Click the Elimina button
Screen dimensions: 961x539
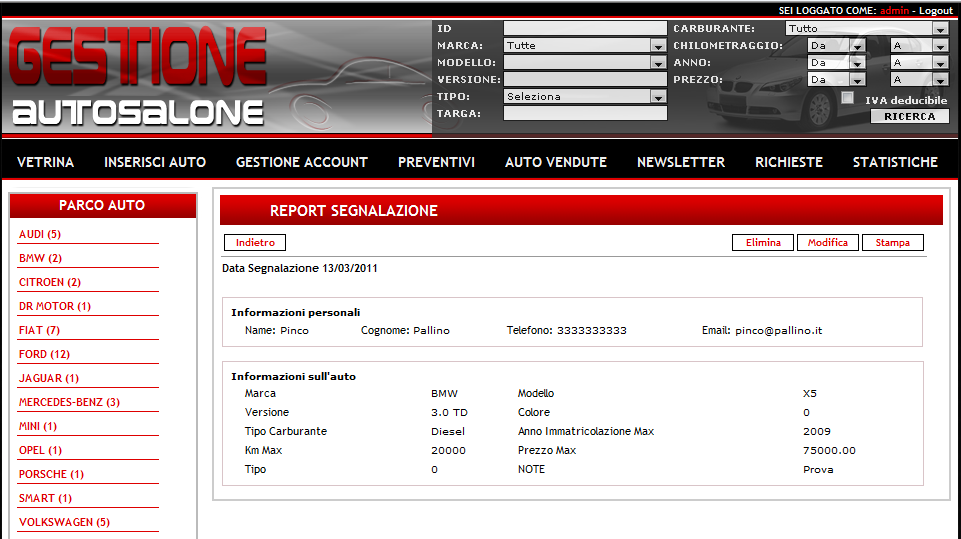763,243
